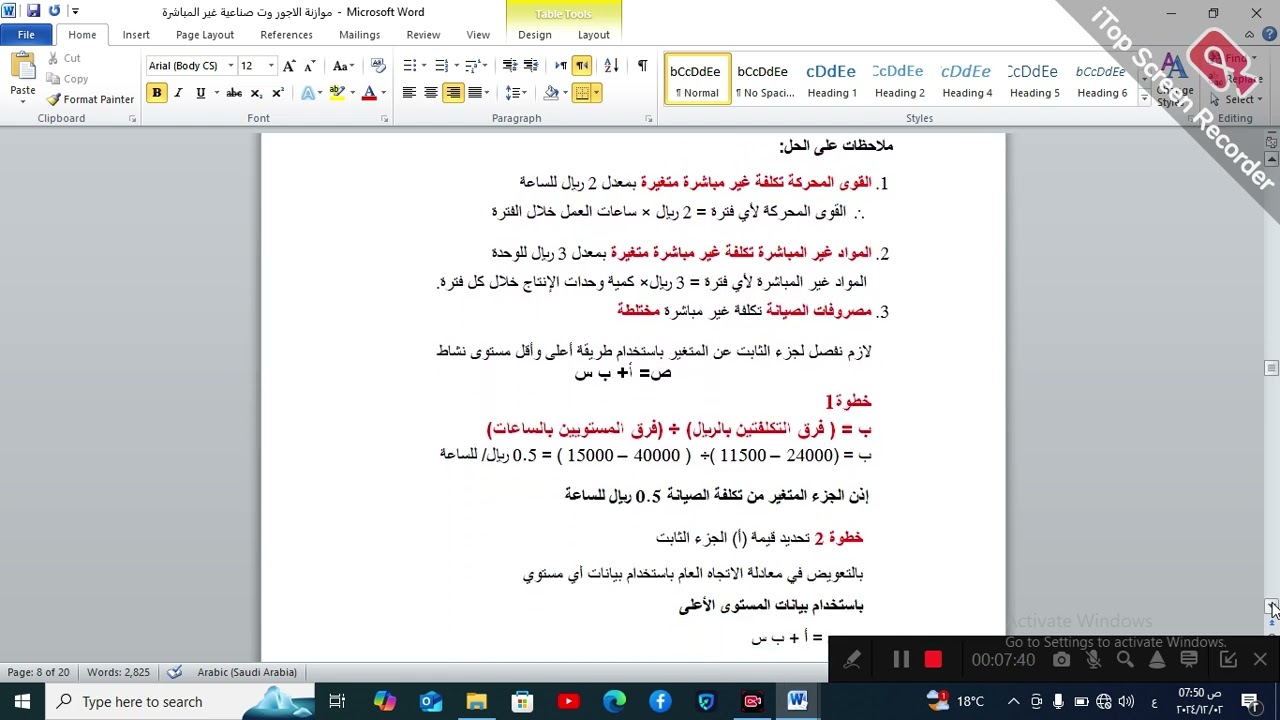This screenshot has height=720, width=1280.
Task: Apply superscript formatting
Action: tap(278, 93)
